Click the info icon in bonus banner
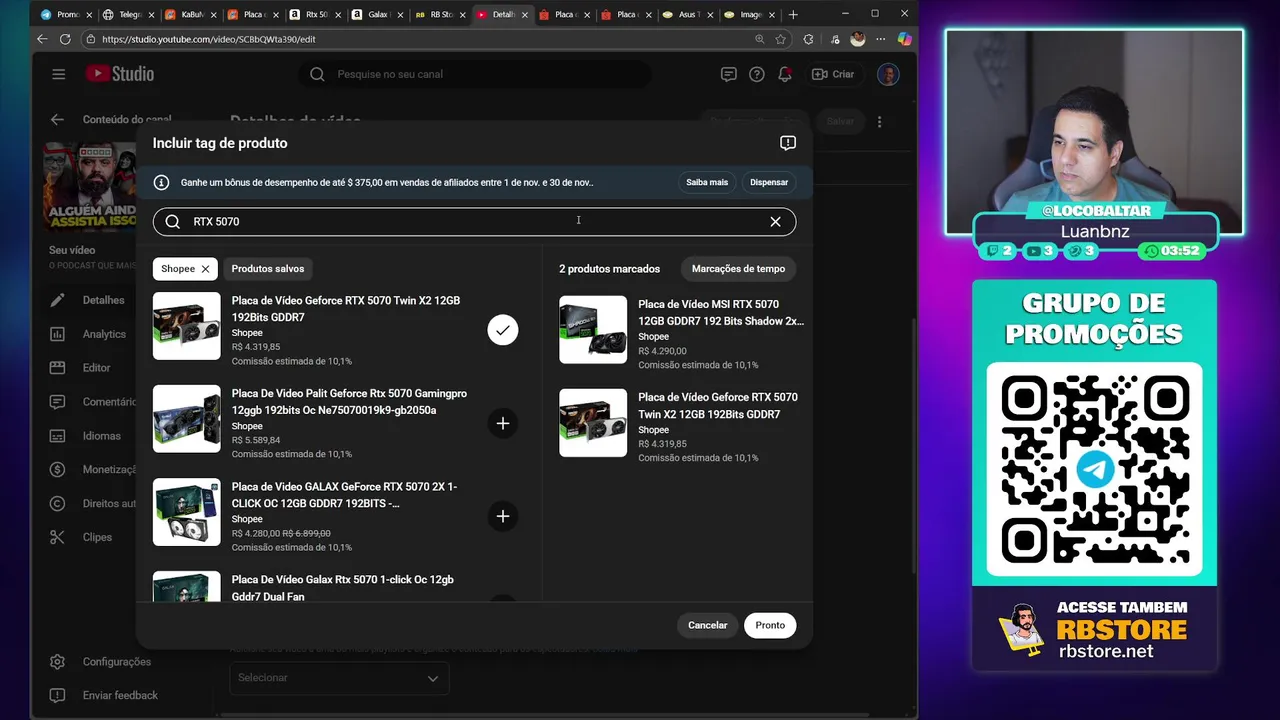 coord(161,182)
